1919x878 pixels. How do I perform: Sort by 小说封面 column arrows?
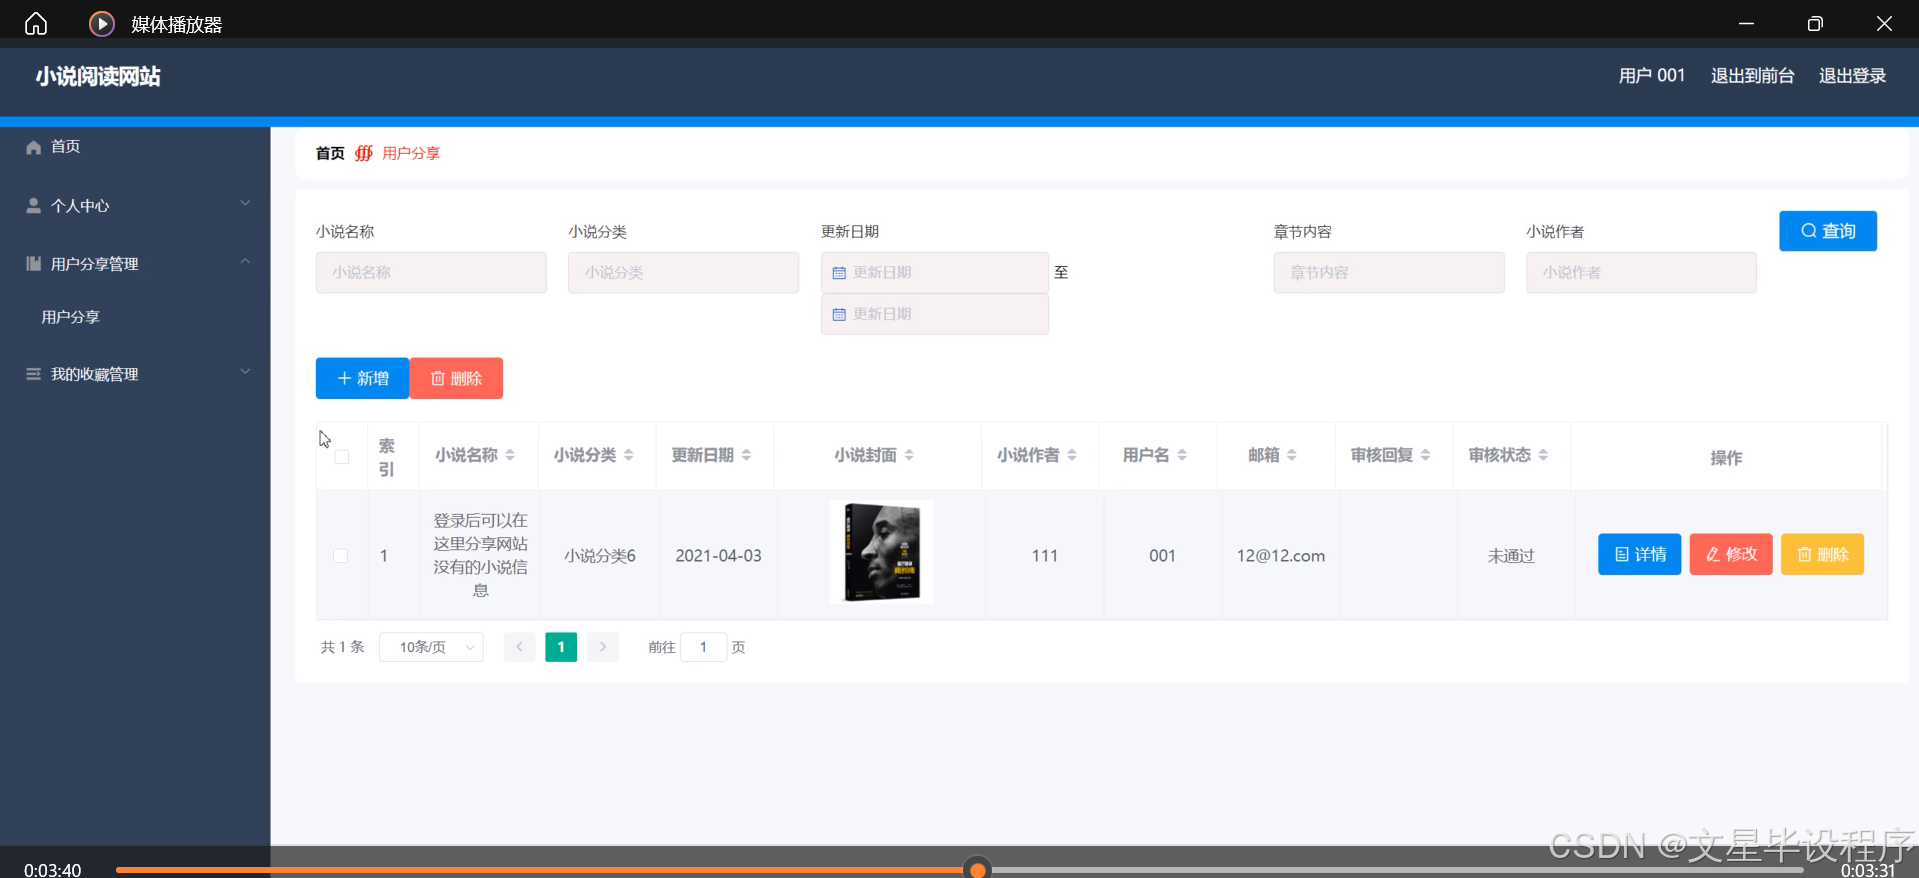tap(909, 455)
